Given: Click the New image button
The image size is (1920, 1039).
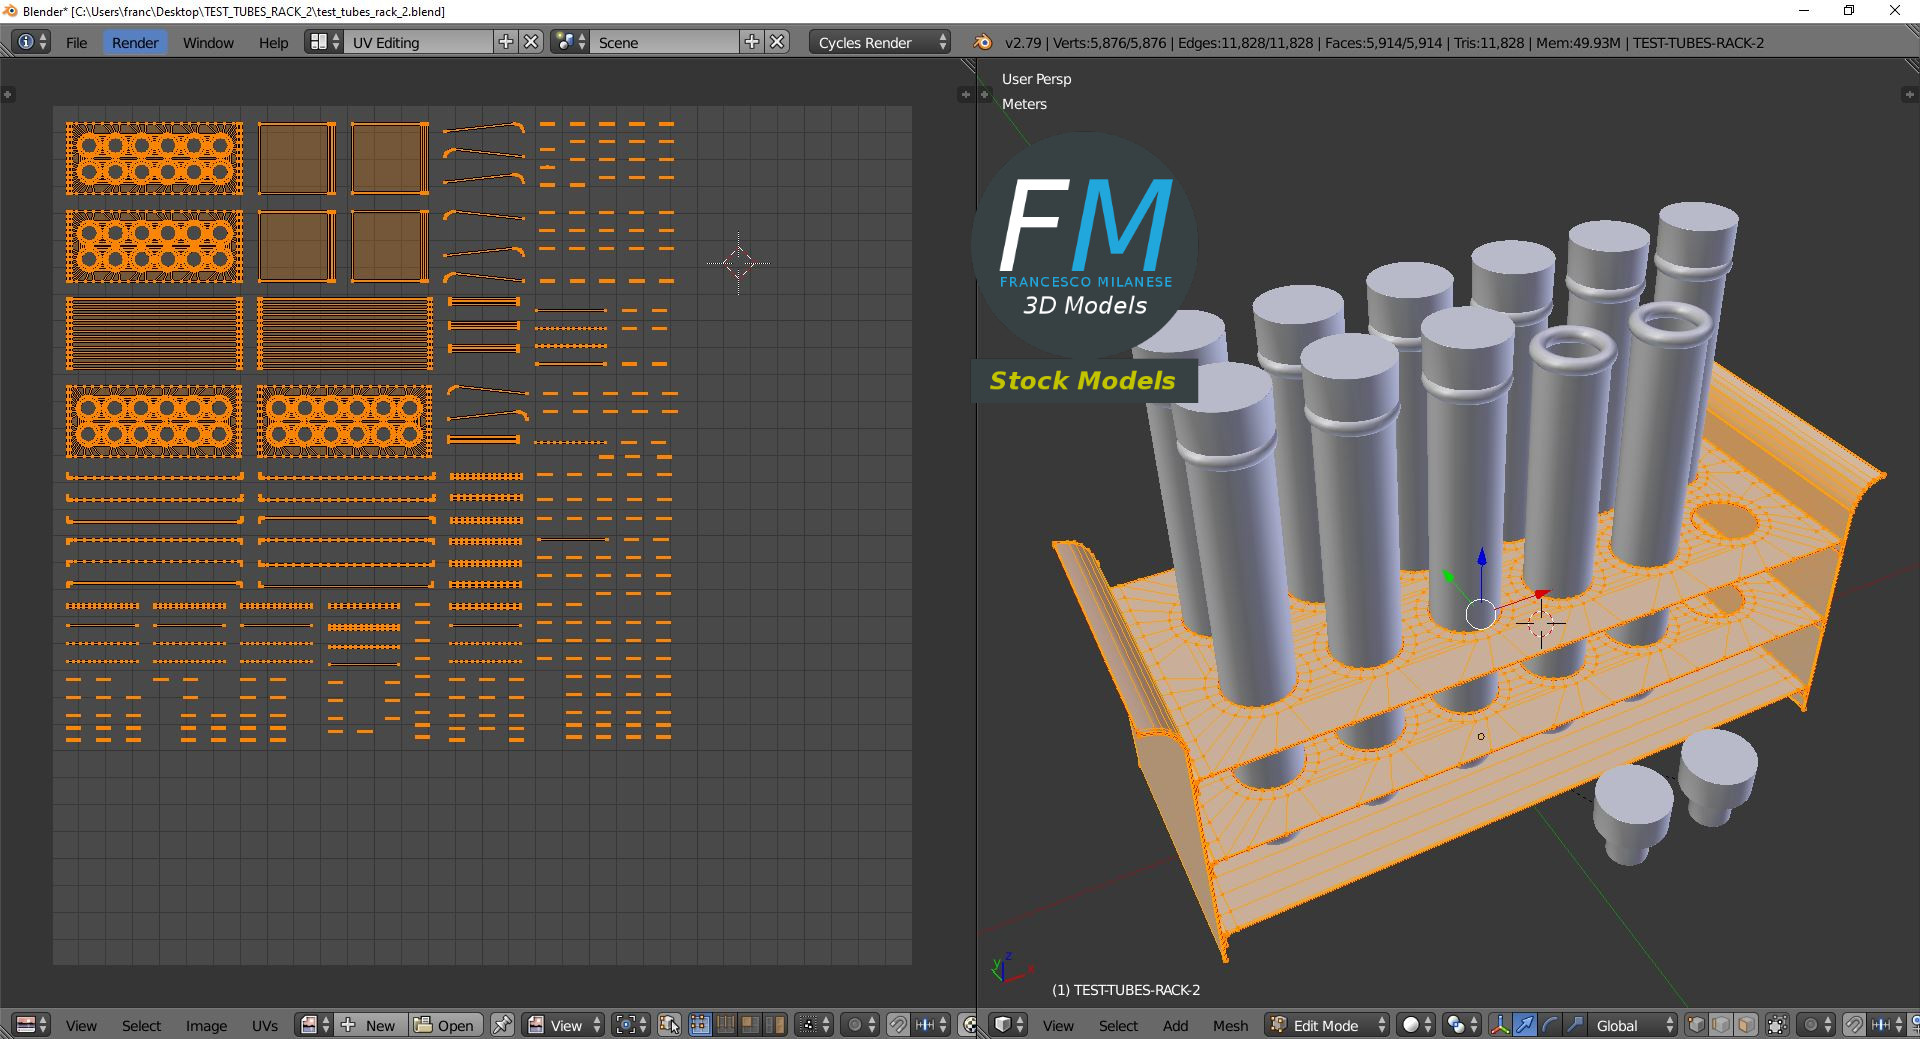Looking at the screenshot, I should [370, 1025].
